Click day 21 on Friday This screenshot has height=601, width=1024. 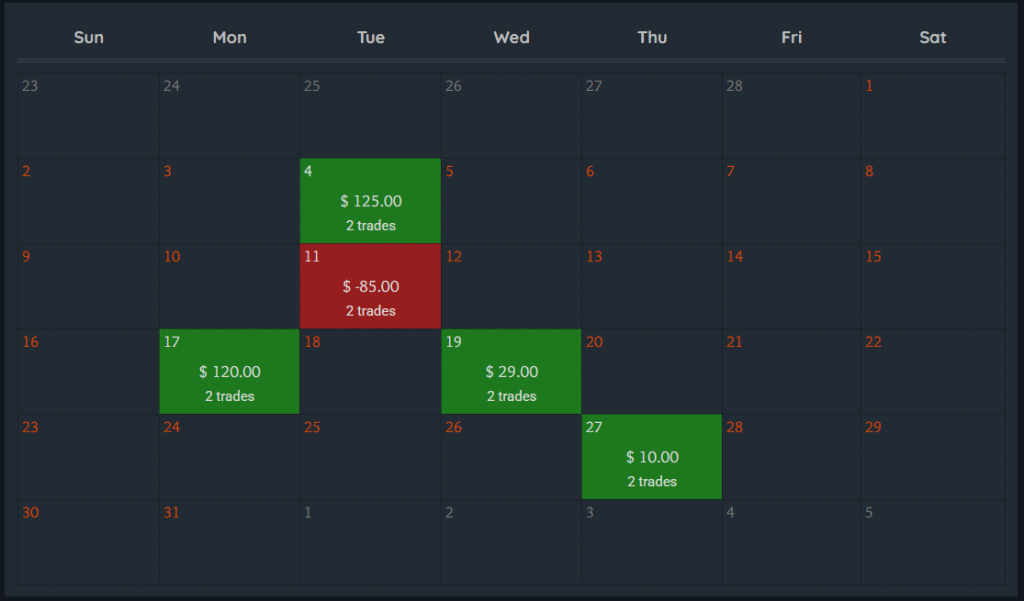[x=792, y=372]
